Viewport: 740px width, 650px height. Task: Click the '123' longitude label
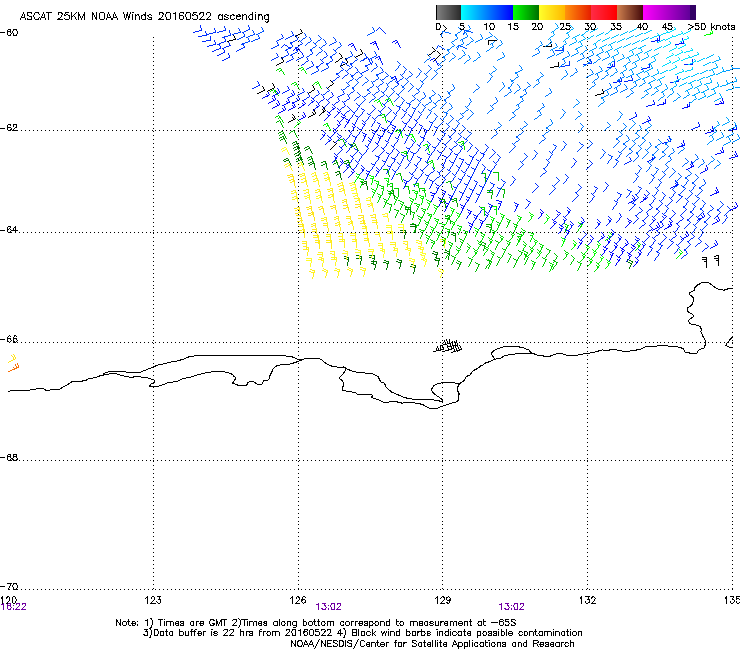click(153, 600)
